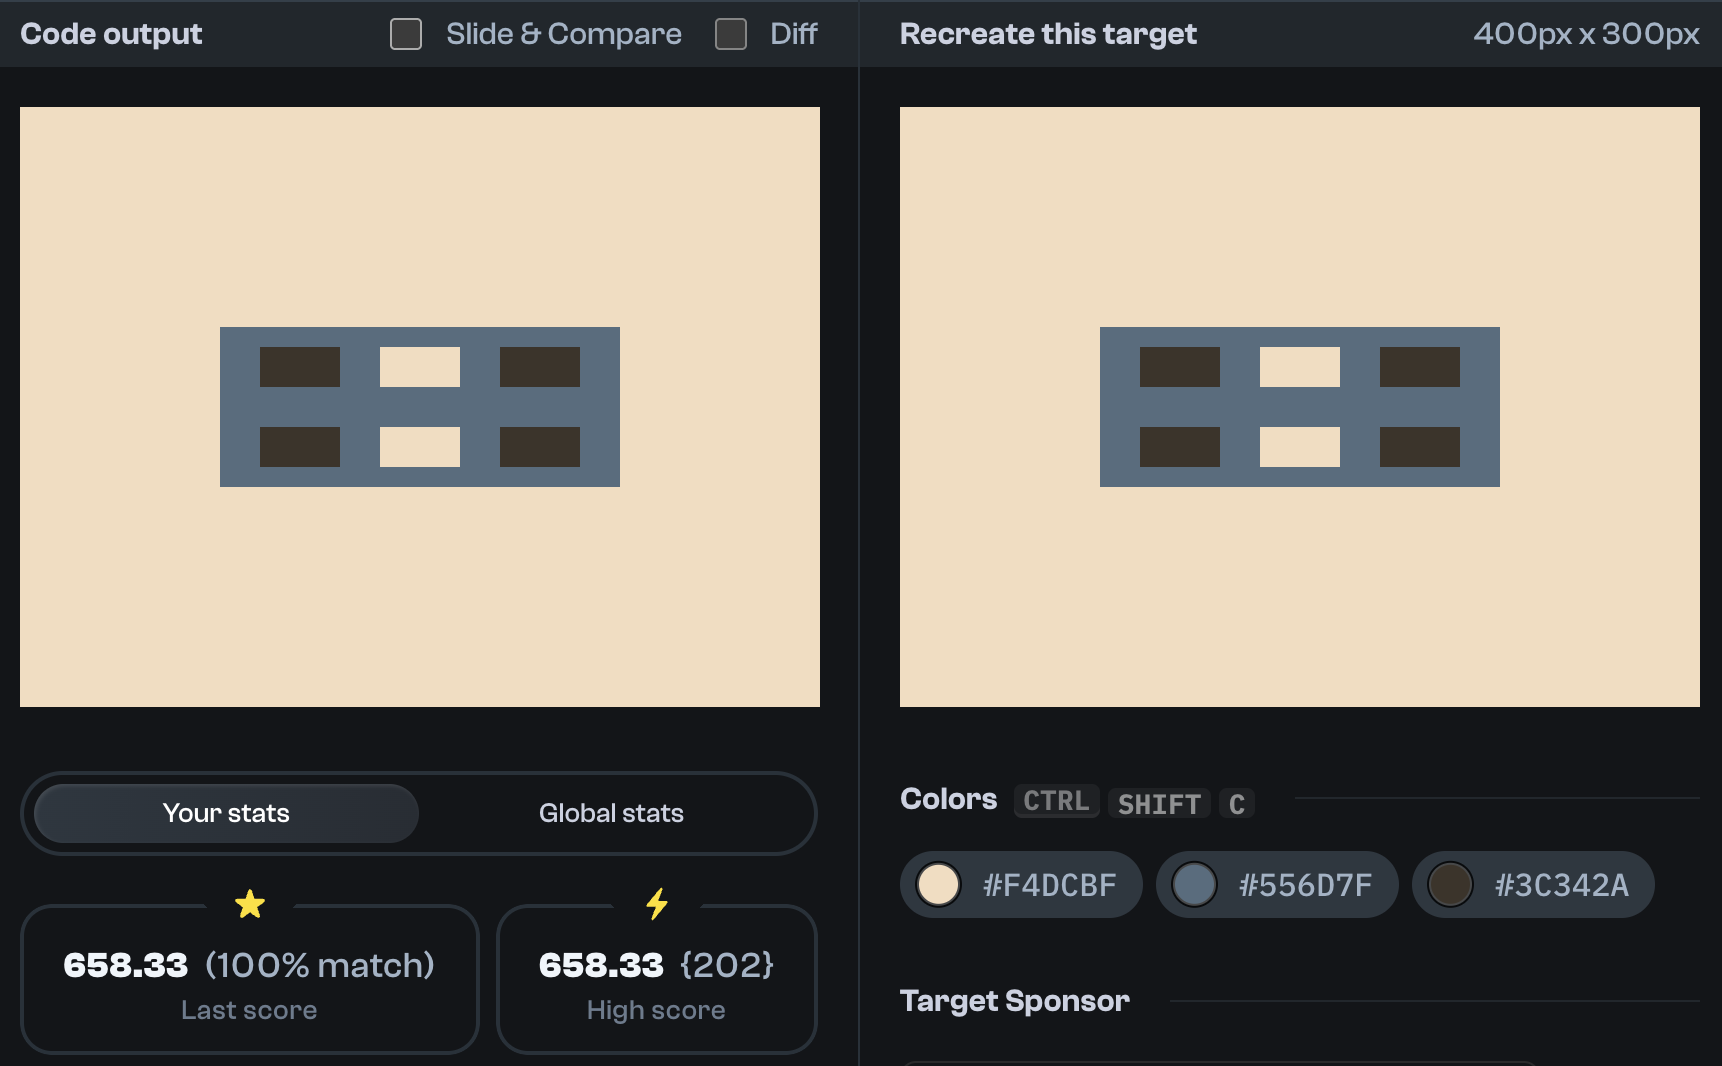Image resolution: width=1722 pixels, height=1066 pixels.
Task: Click the star icon above Last score
Action: (x=249, y=903)
